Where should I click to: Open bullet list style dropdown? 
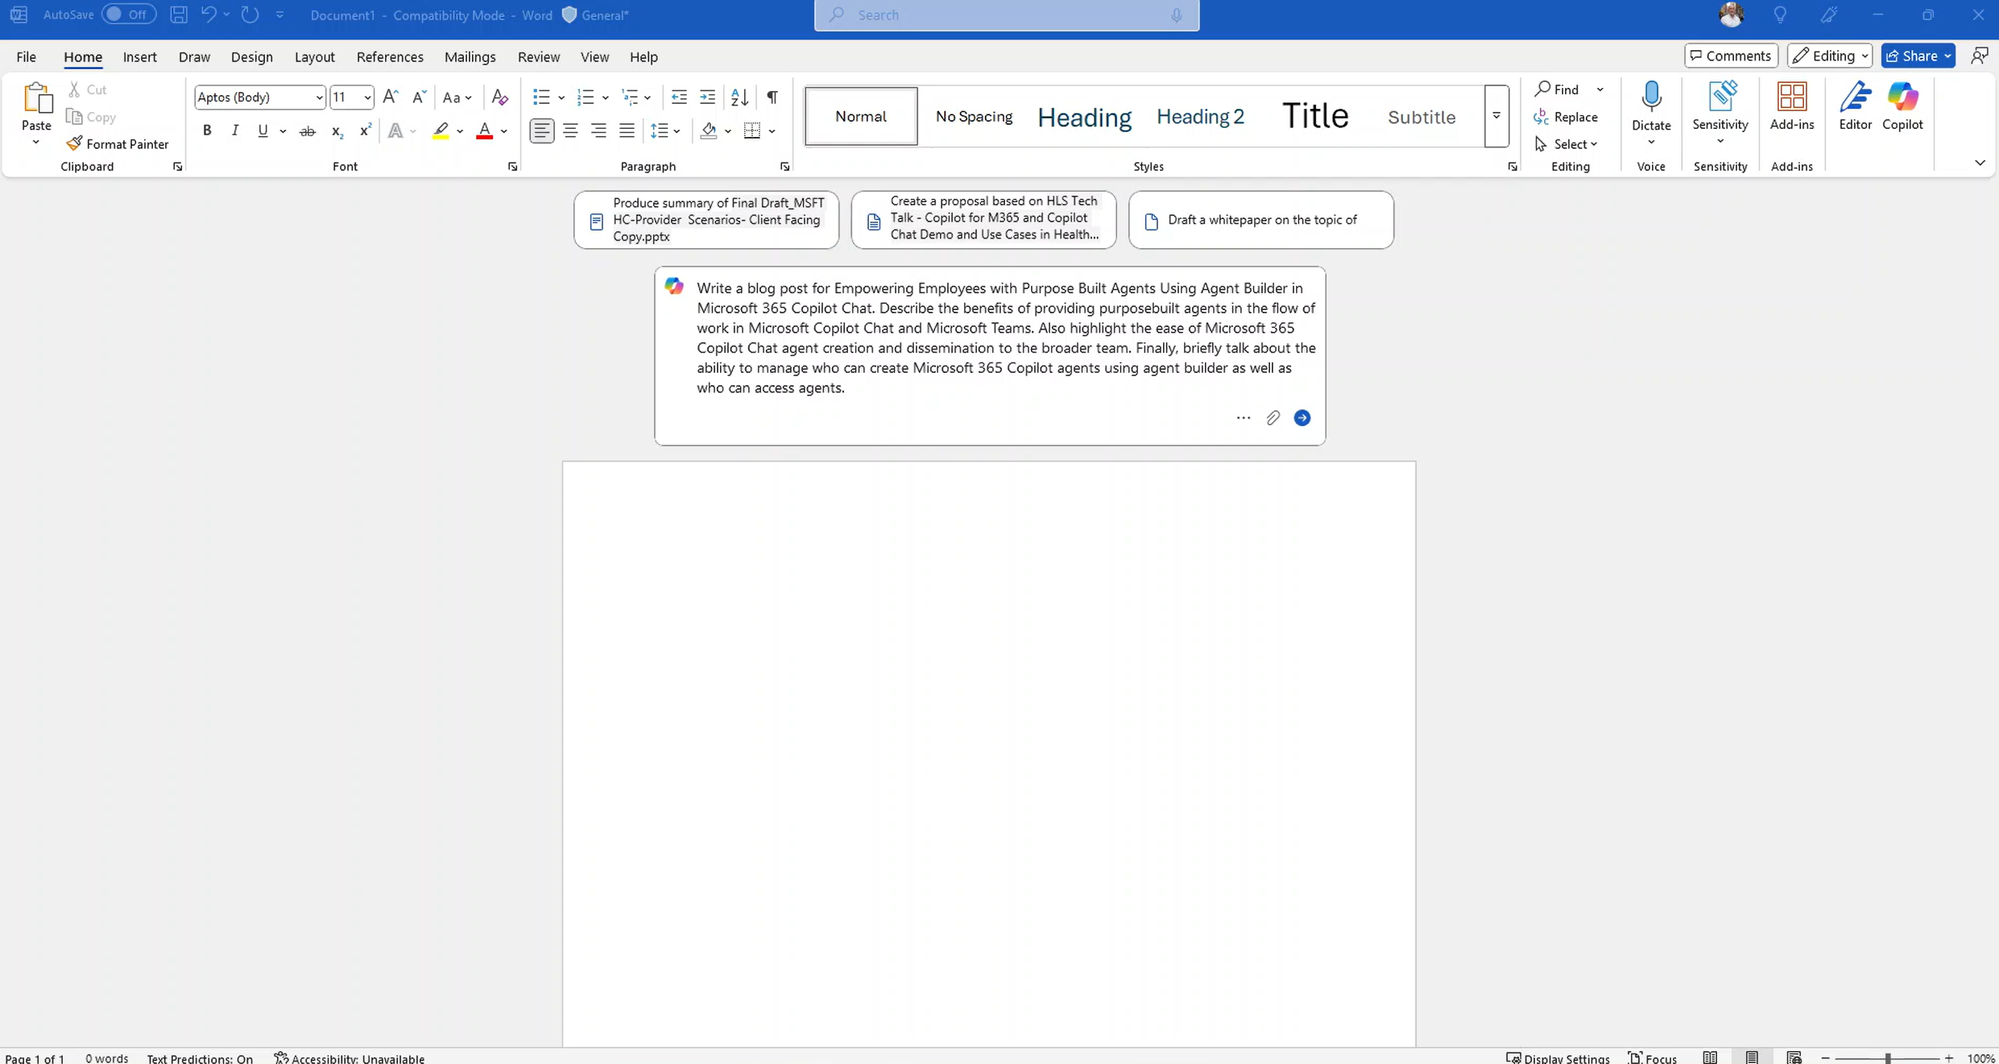pos(561,97)
